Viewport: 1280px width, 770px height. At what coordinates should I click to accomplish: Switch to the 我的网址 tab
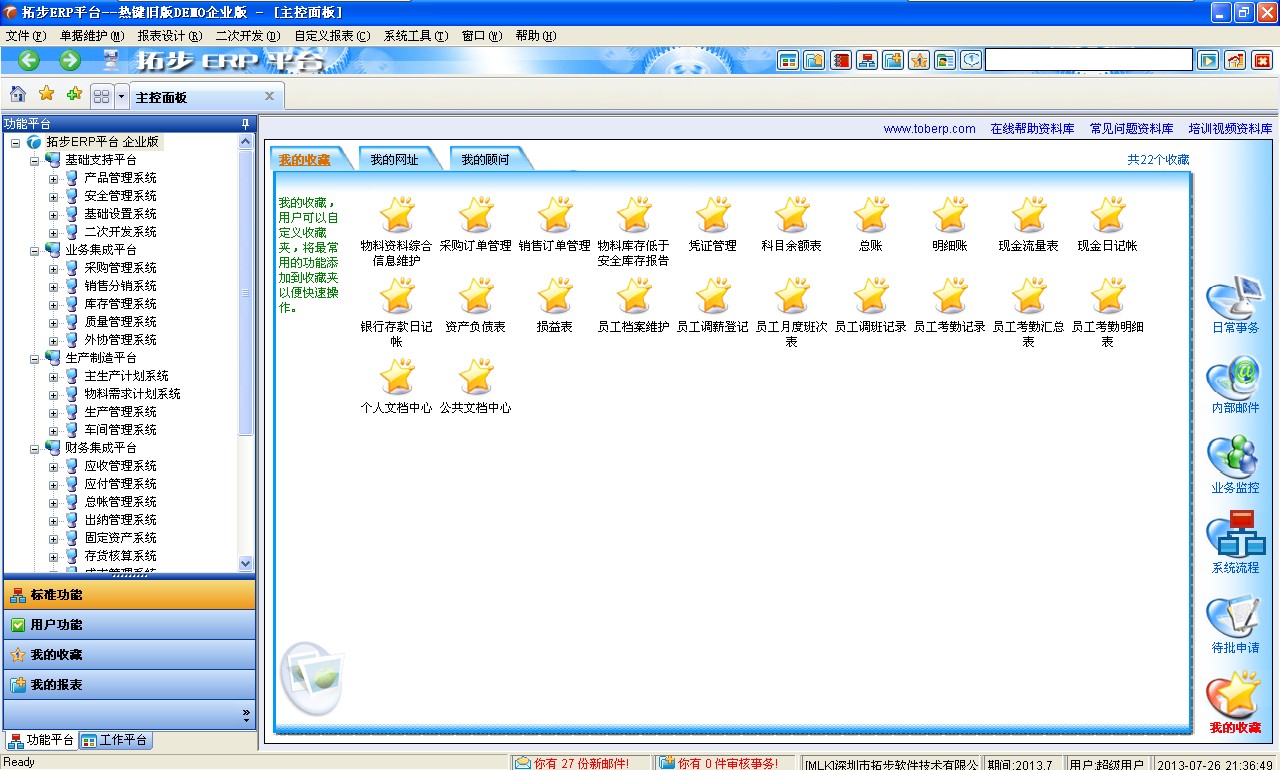tap(394, 160)
